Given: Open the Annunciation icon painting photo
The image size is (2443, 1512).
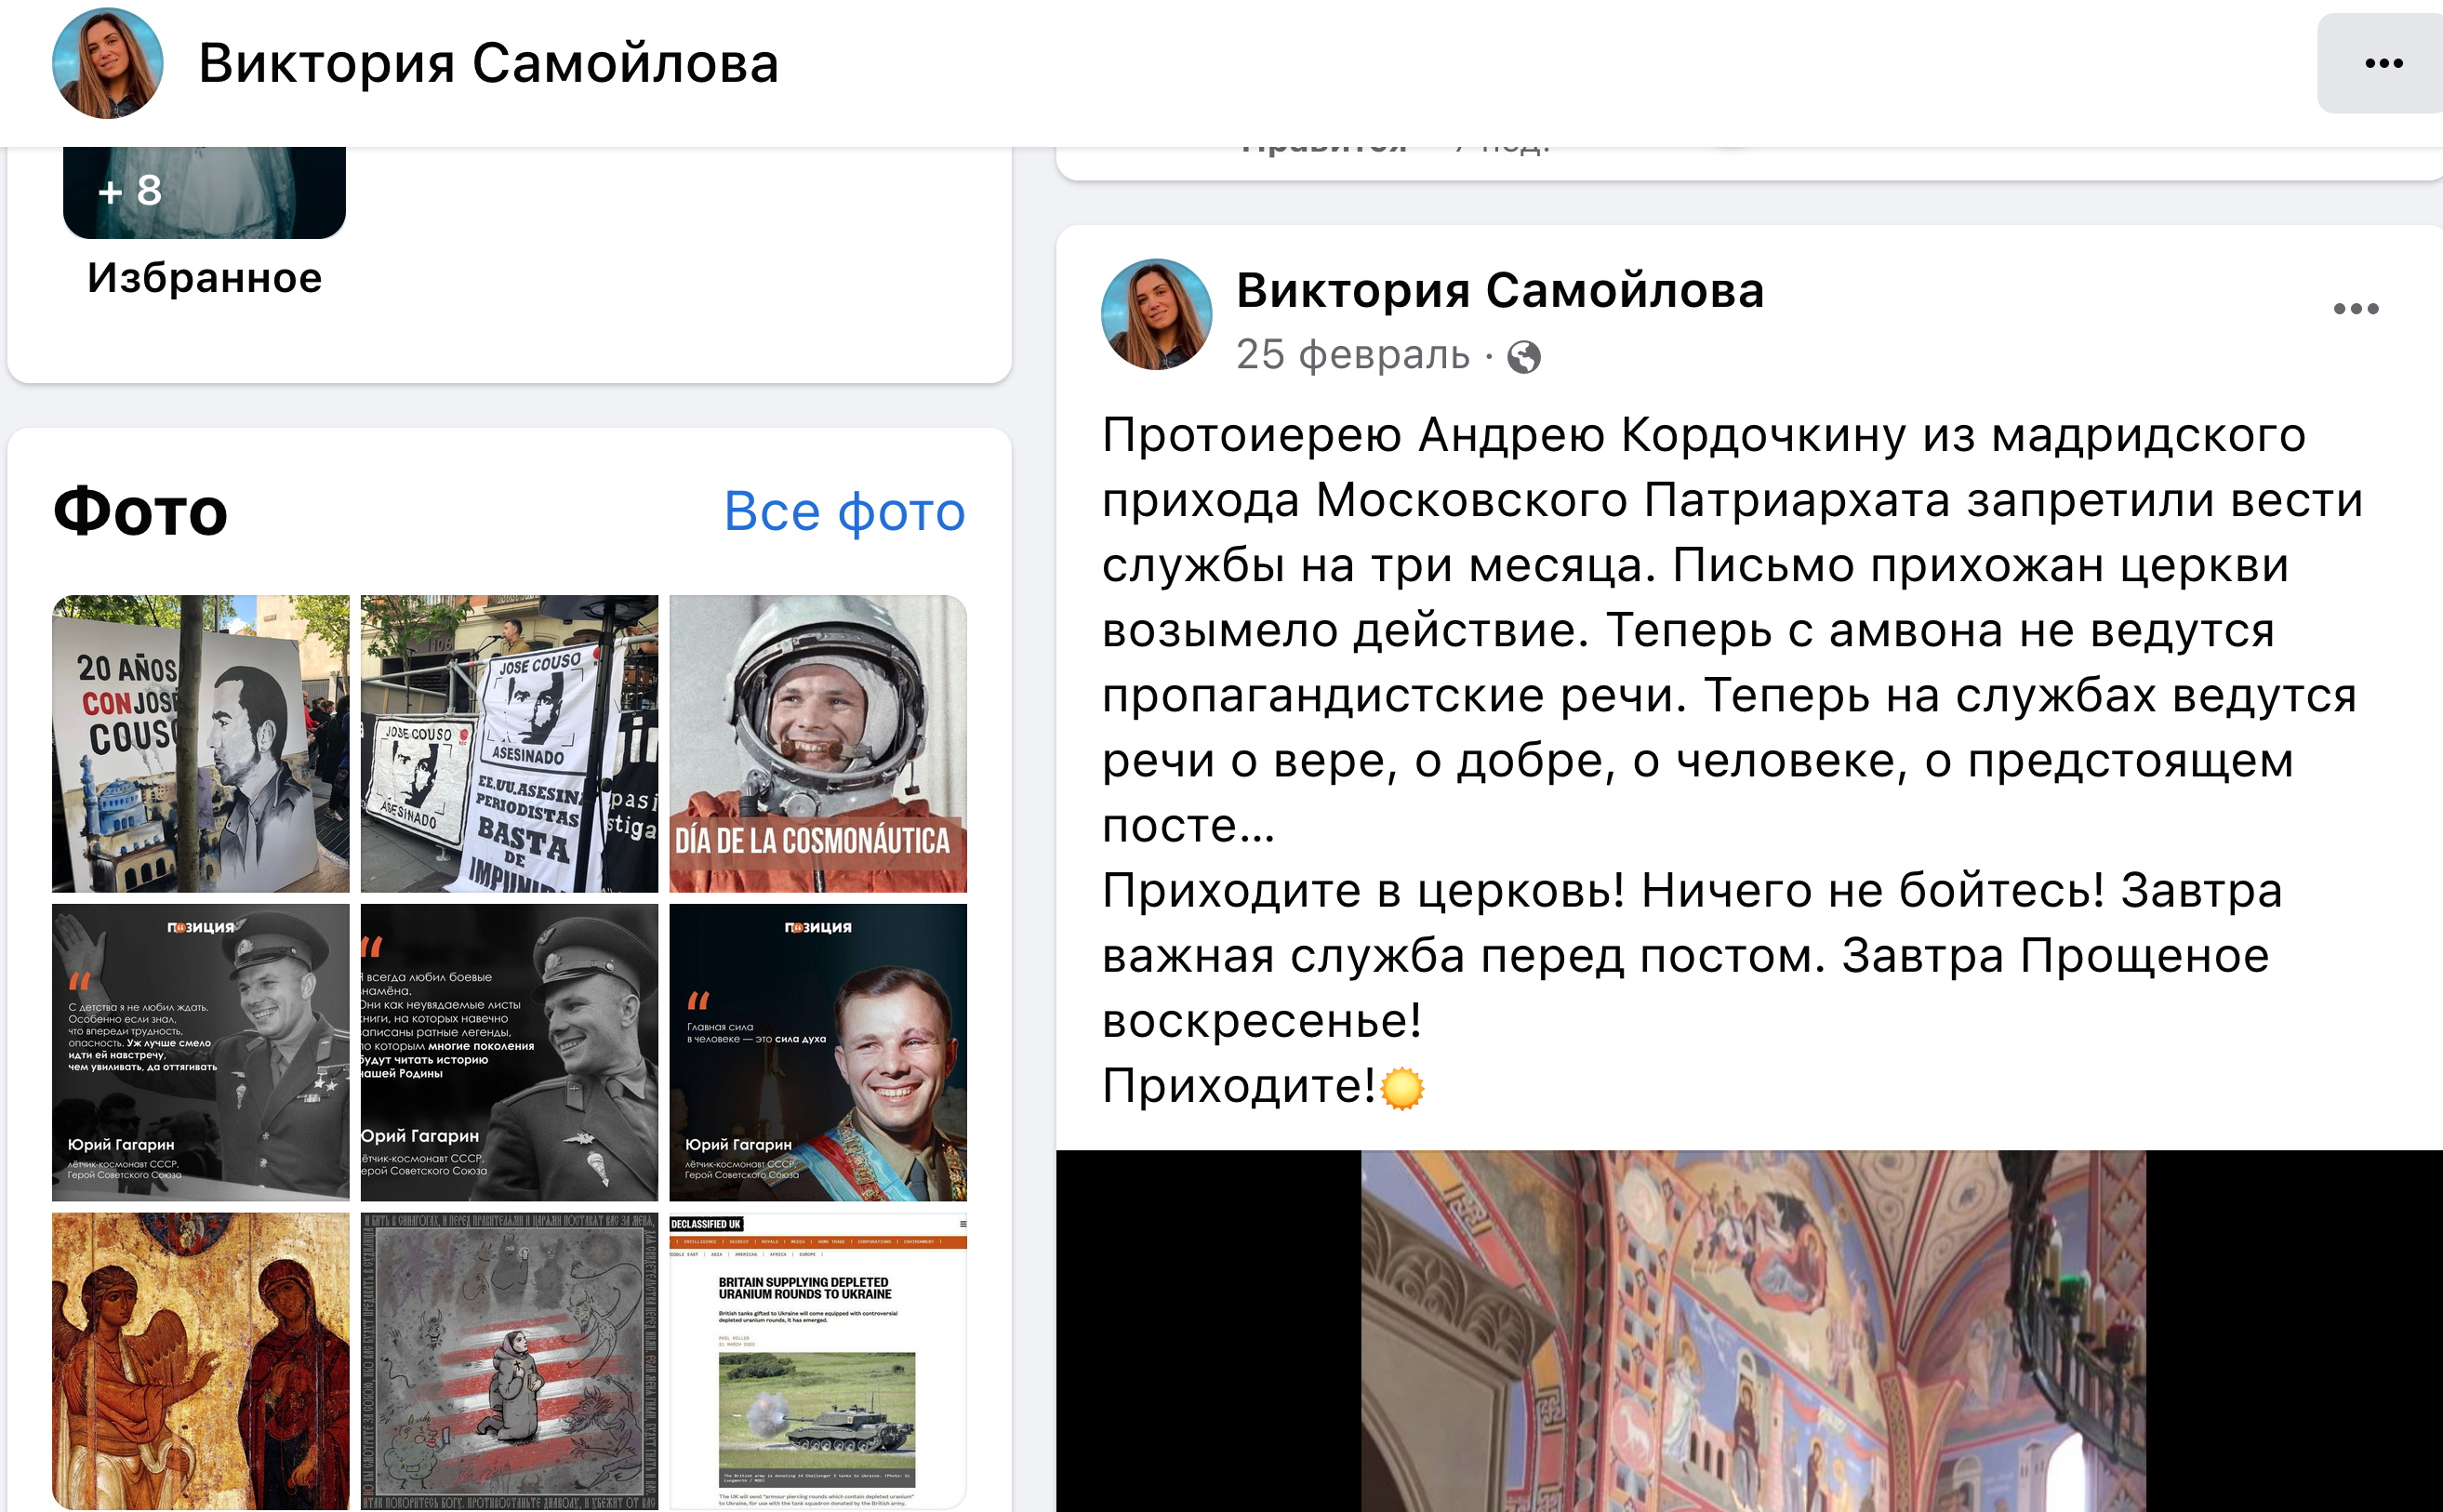Looking at the screenshot, I should pos(201,1360).
